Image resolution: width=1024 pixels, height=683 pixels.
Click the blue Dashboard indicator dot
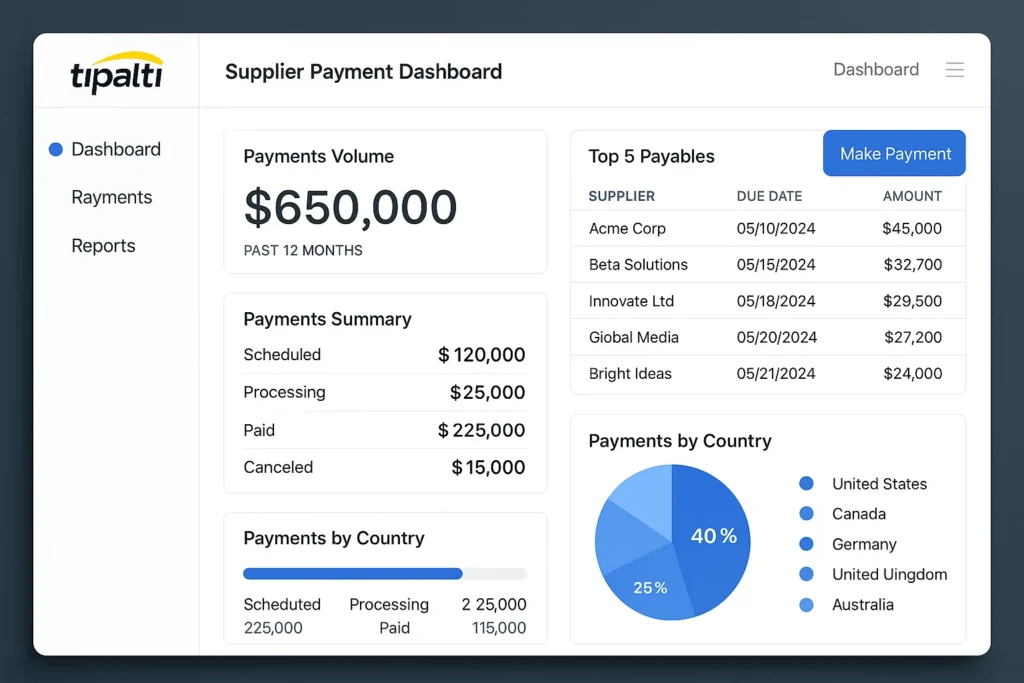pos(55,149)
